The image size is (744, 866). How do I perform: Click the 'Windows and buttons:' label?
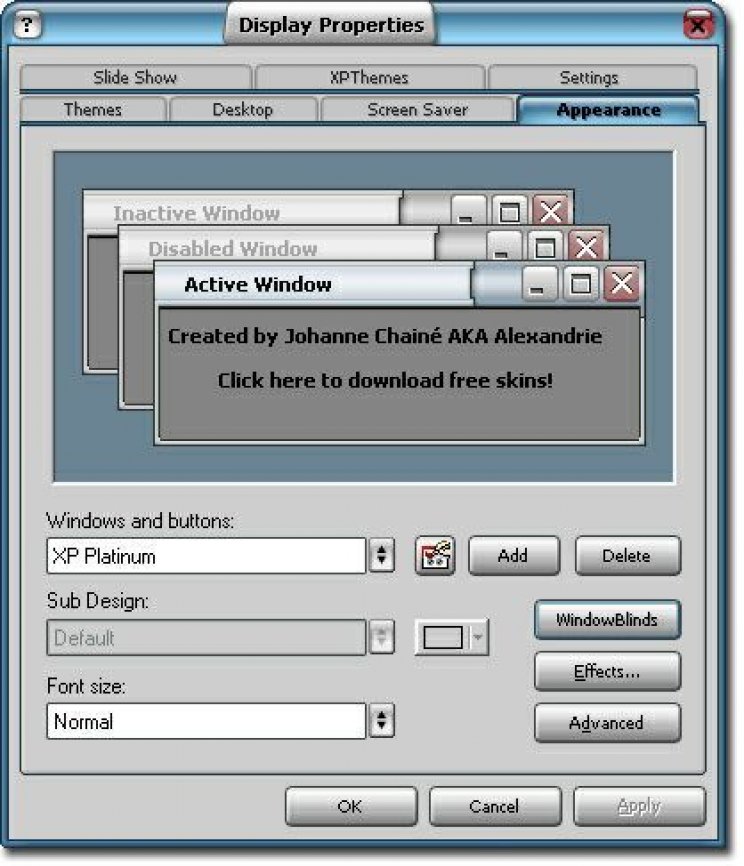(140, 521)
